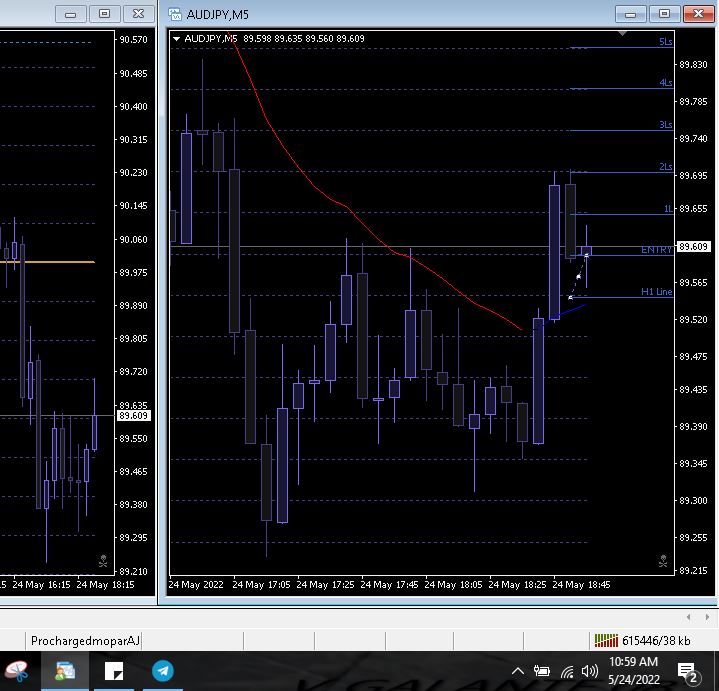
Task: Click the scroll left arrow on scrollbar
Action: pyautogui.click(x=689, y=617)
